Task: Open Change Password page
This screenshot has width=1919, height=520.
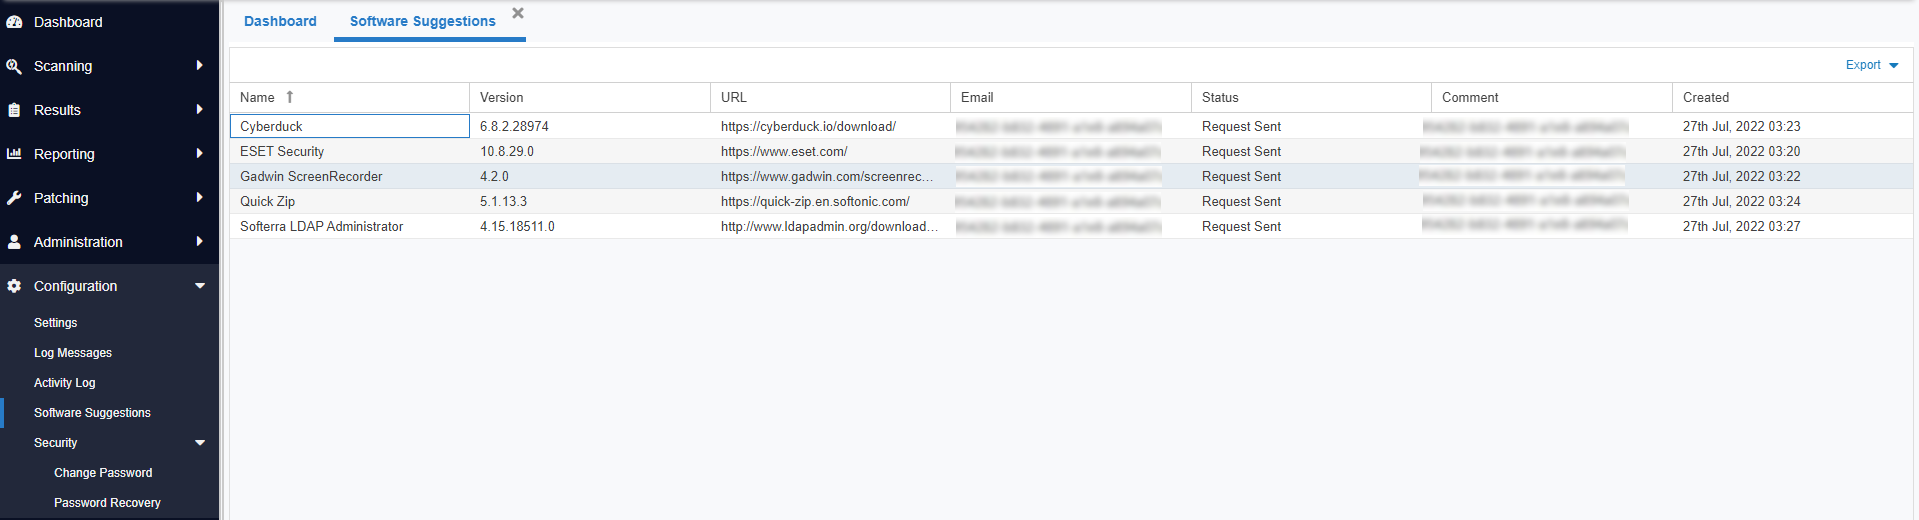Action: point(103,473)
